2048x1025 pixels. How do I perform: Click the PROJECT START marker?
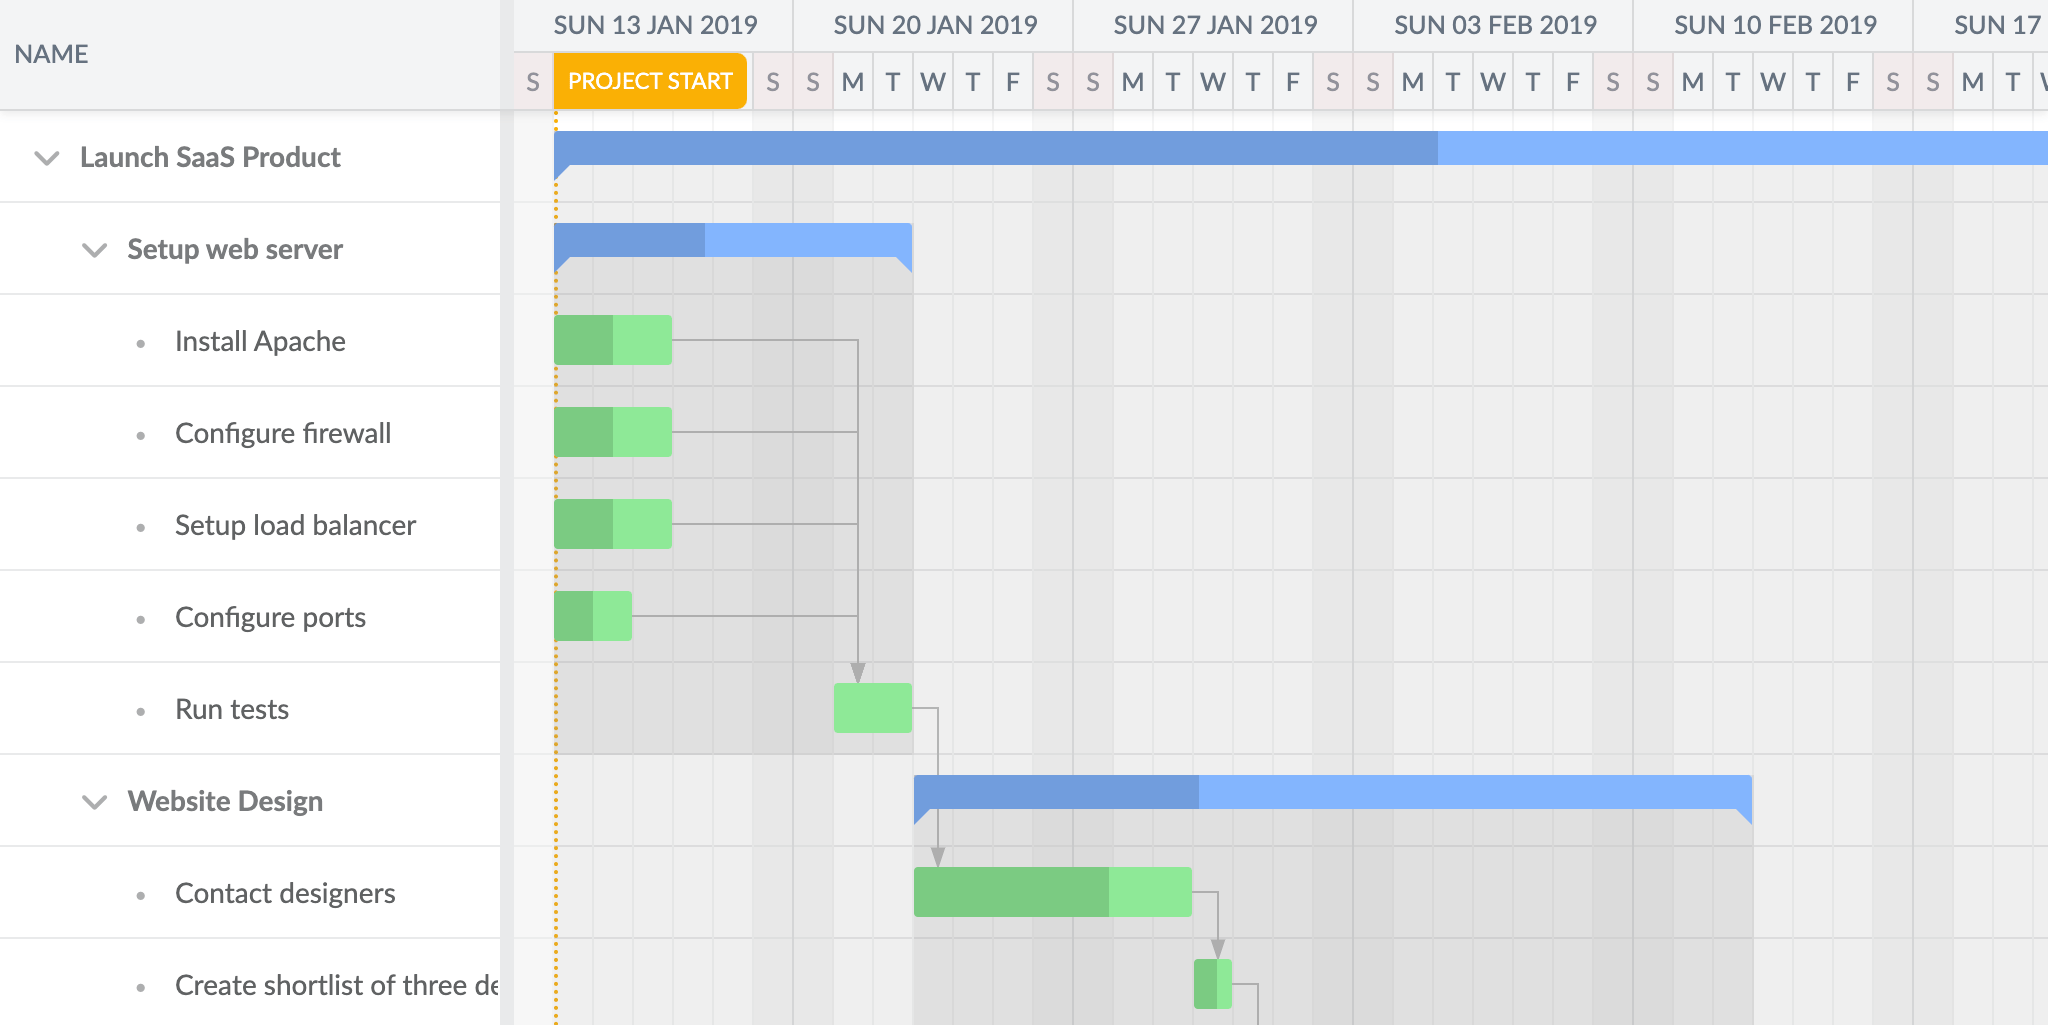[x=650, y=81]
